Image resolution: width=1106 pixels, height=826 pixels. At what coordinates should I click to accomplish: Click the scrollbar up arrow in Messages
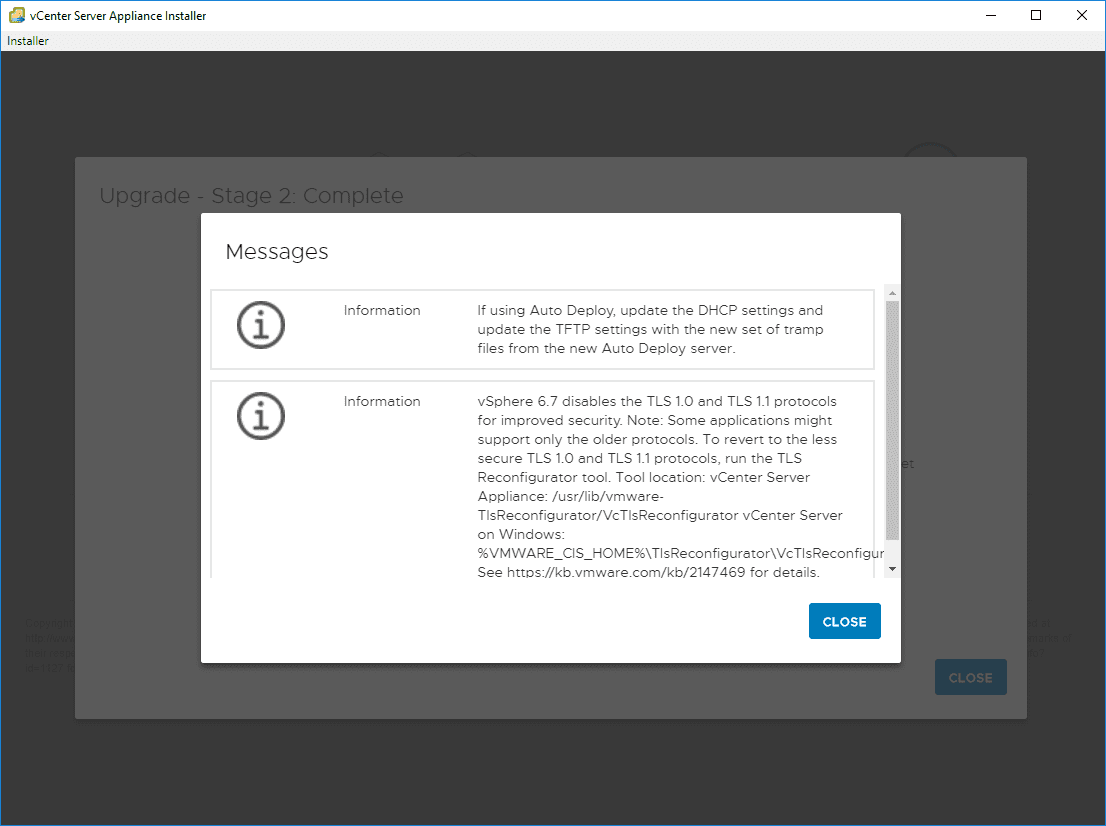click(892, 293)
